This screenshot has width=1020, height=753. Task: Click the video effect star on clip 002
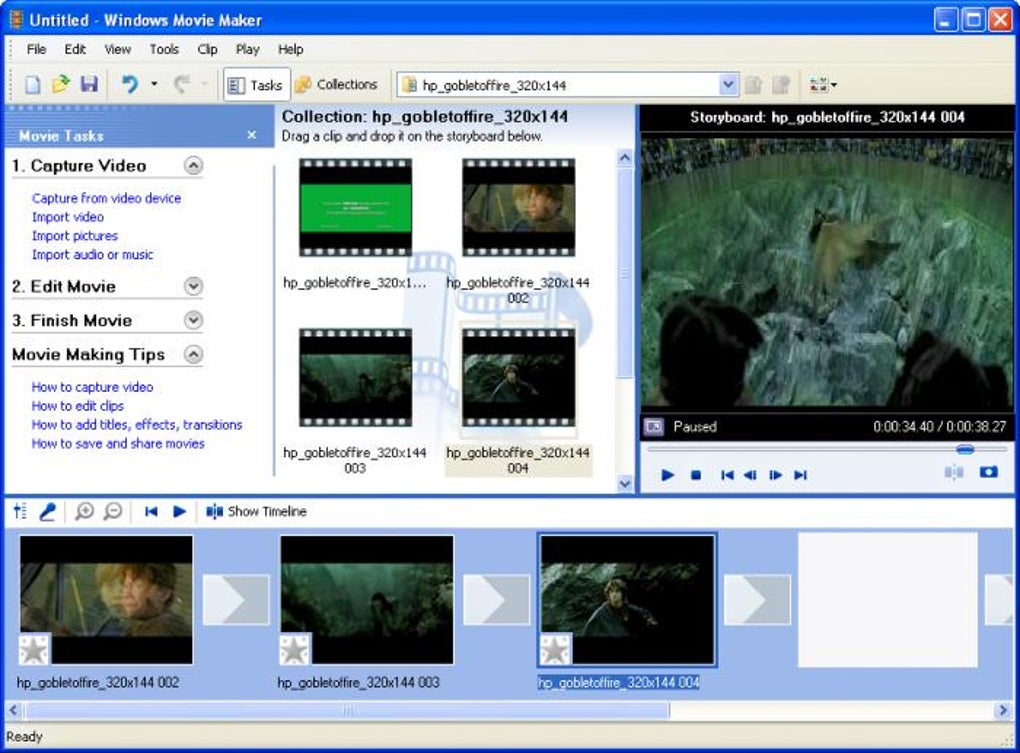tap(34, 650)
